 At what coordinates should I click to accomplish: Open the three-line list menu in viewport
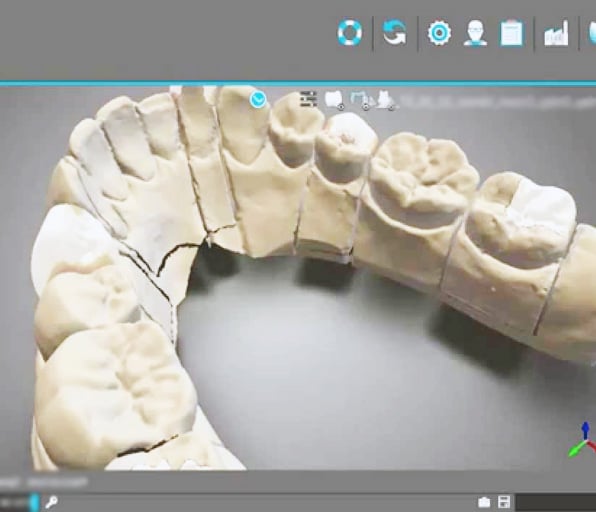308,98
